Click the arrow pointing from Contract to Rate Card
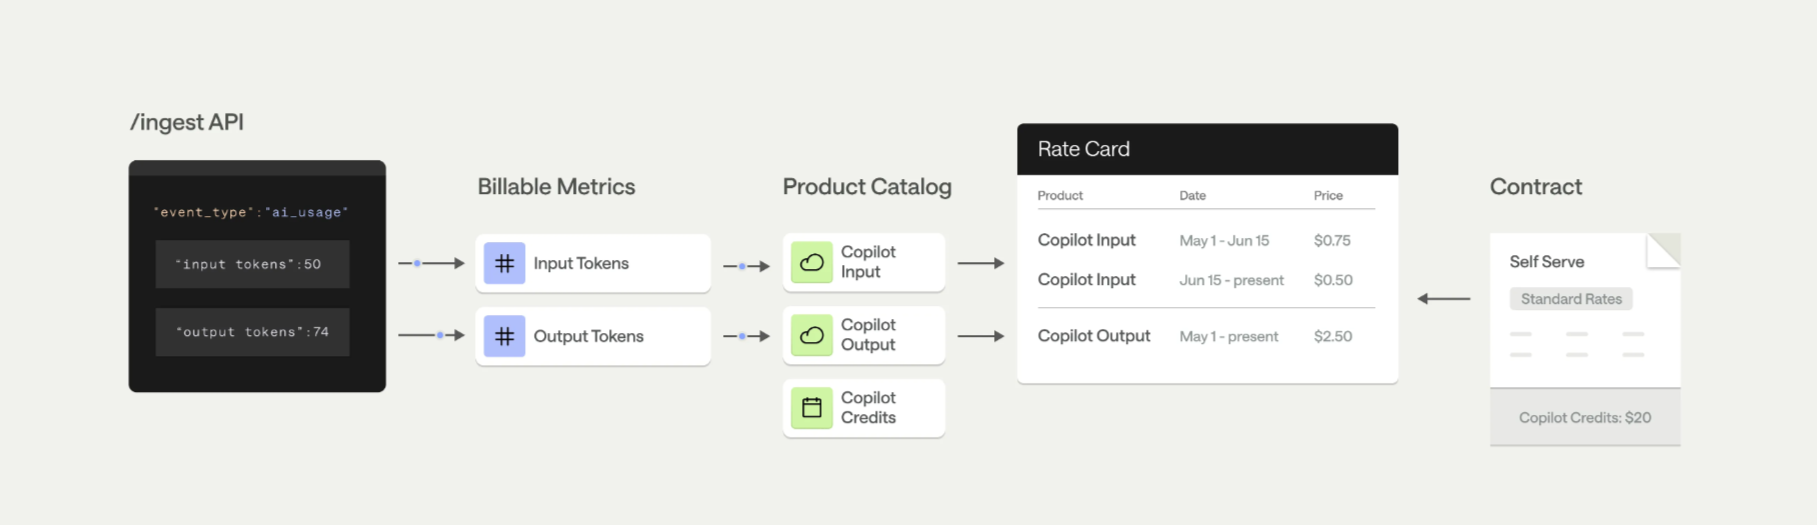This screenshot has width=1817, height=525. (x=1443, y=299)
